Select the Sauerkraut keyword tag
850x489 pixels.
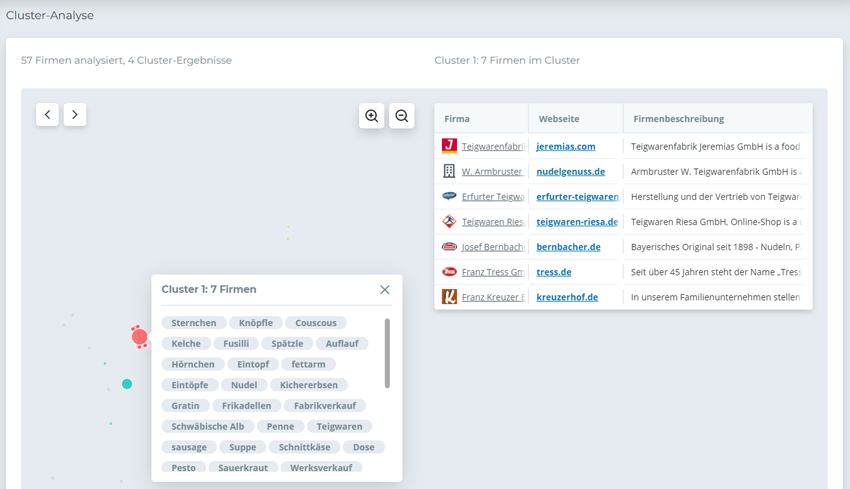[x=243, y=467]
